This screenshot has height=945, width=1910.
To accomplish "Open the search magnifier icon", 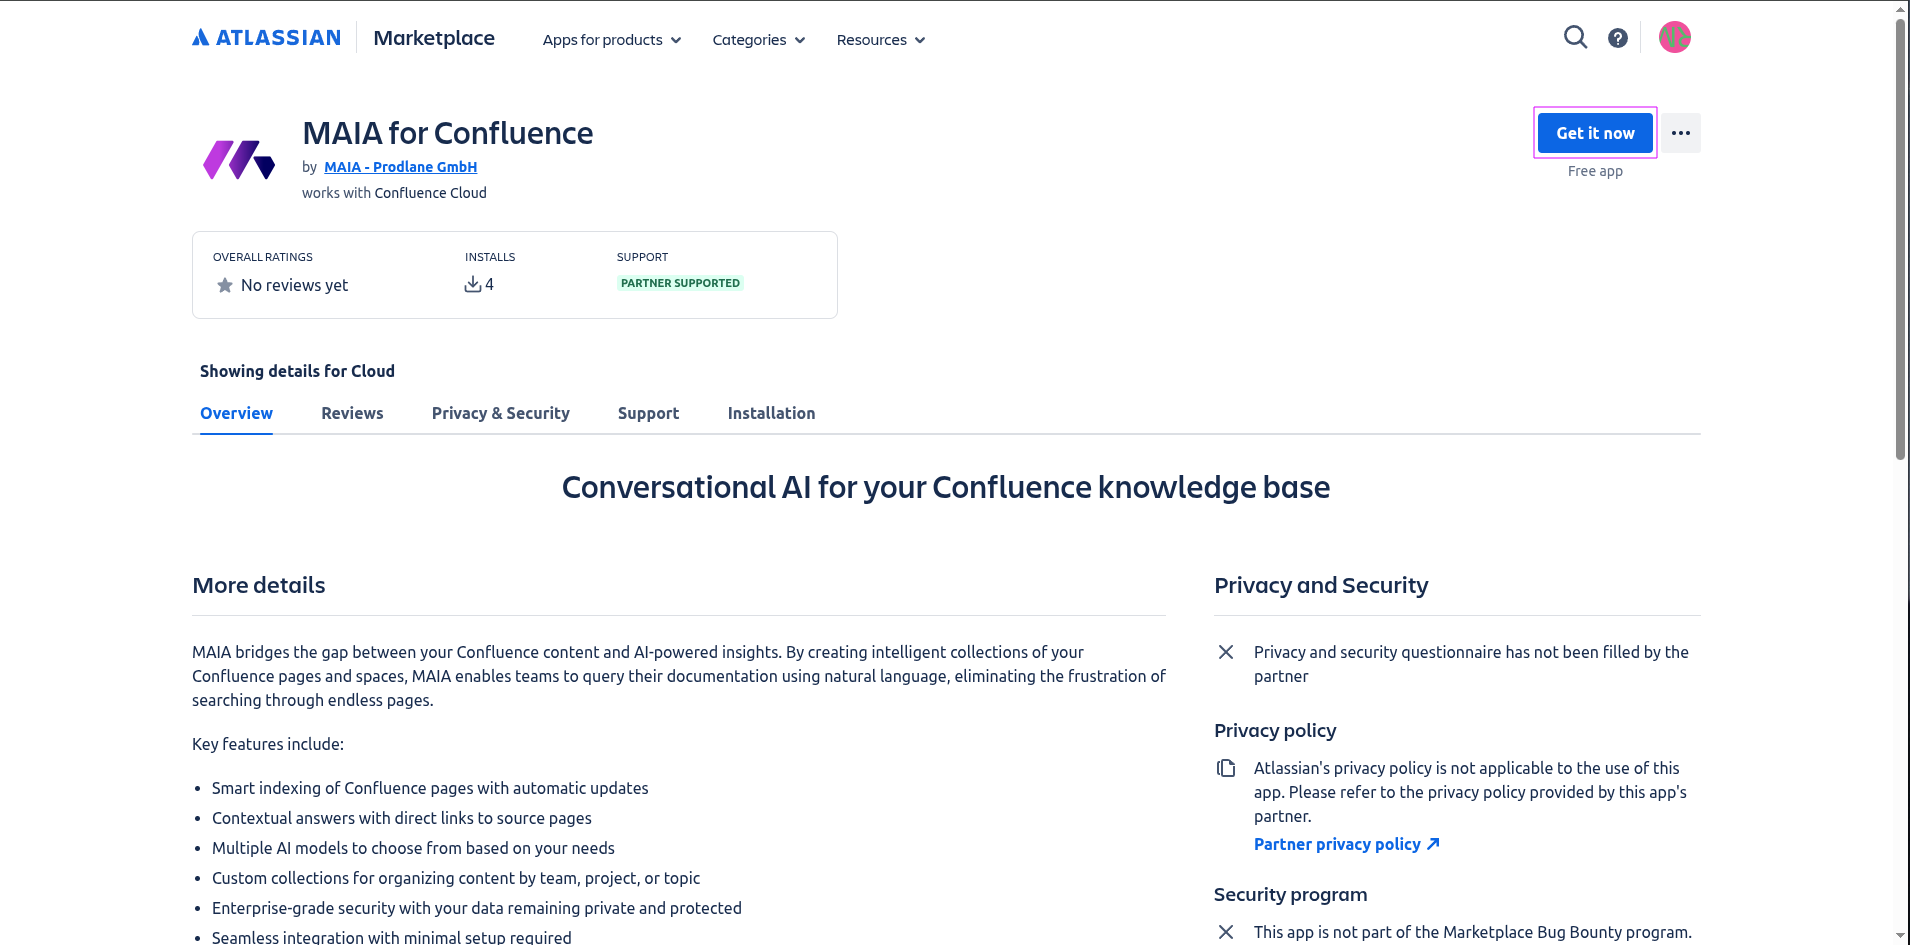I will (x=1575, y=38).
